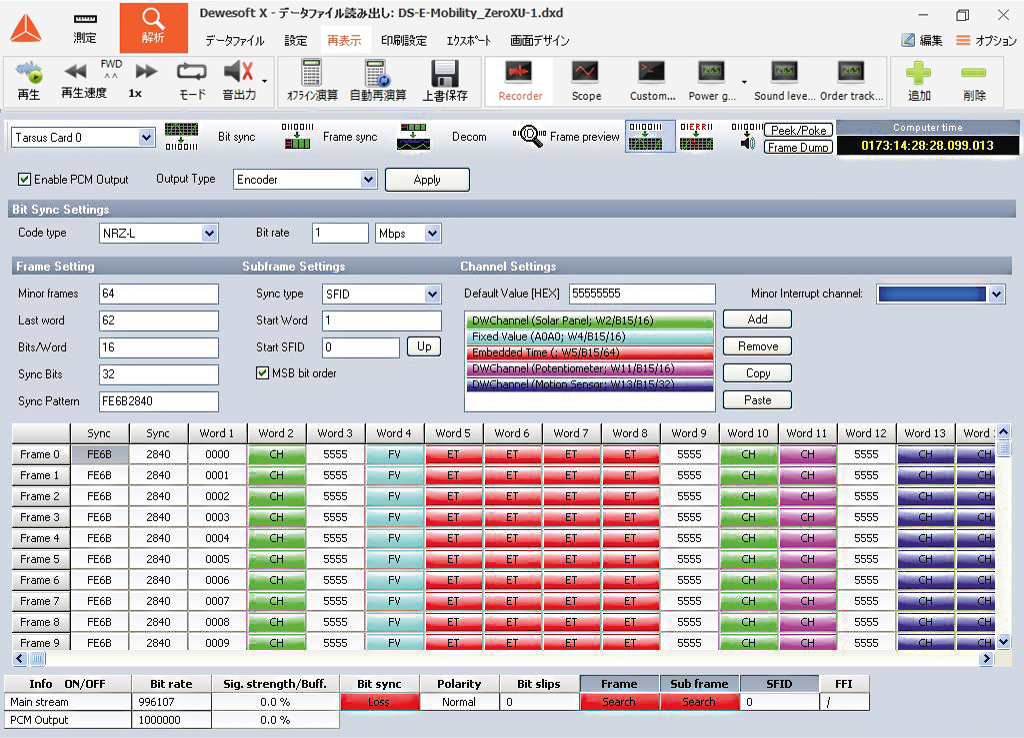Open the Decom icon

pos(413,136)
